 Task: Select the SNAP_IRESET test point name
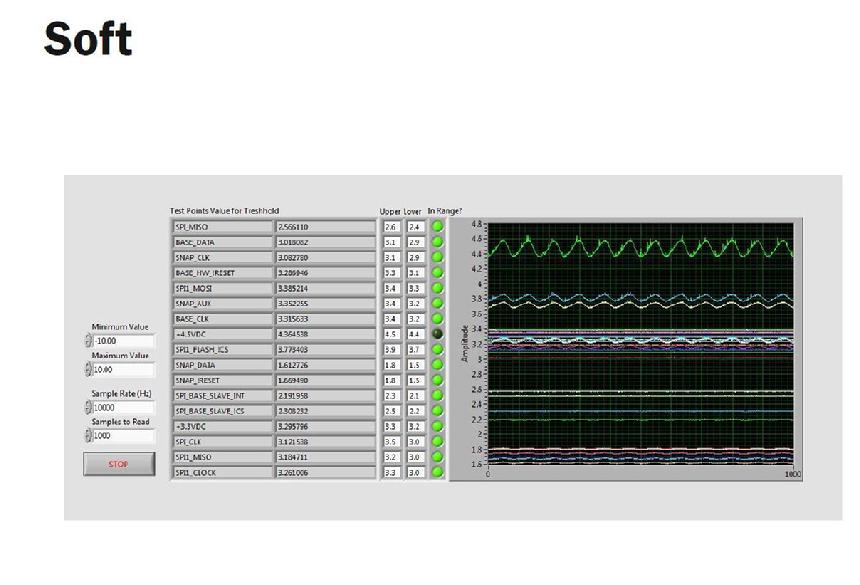click(x=222, y=380)
